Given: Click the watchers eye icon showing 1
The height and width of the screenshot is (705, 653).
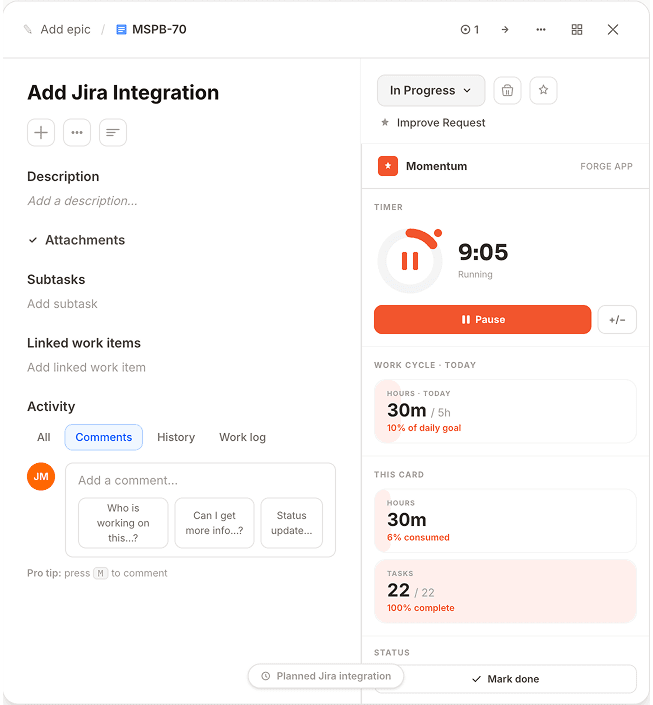Looking at the screenshot, I should [470, 30].
